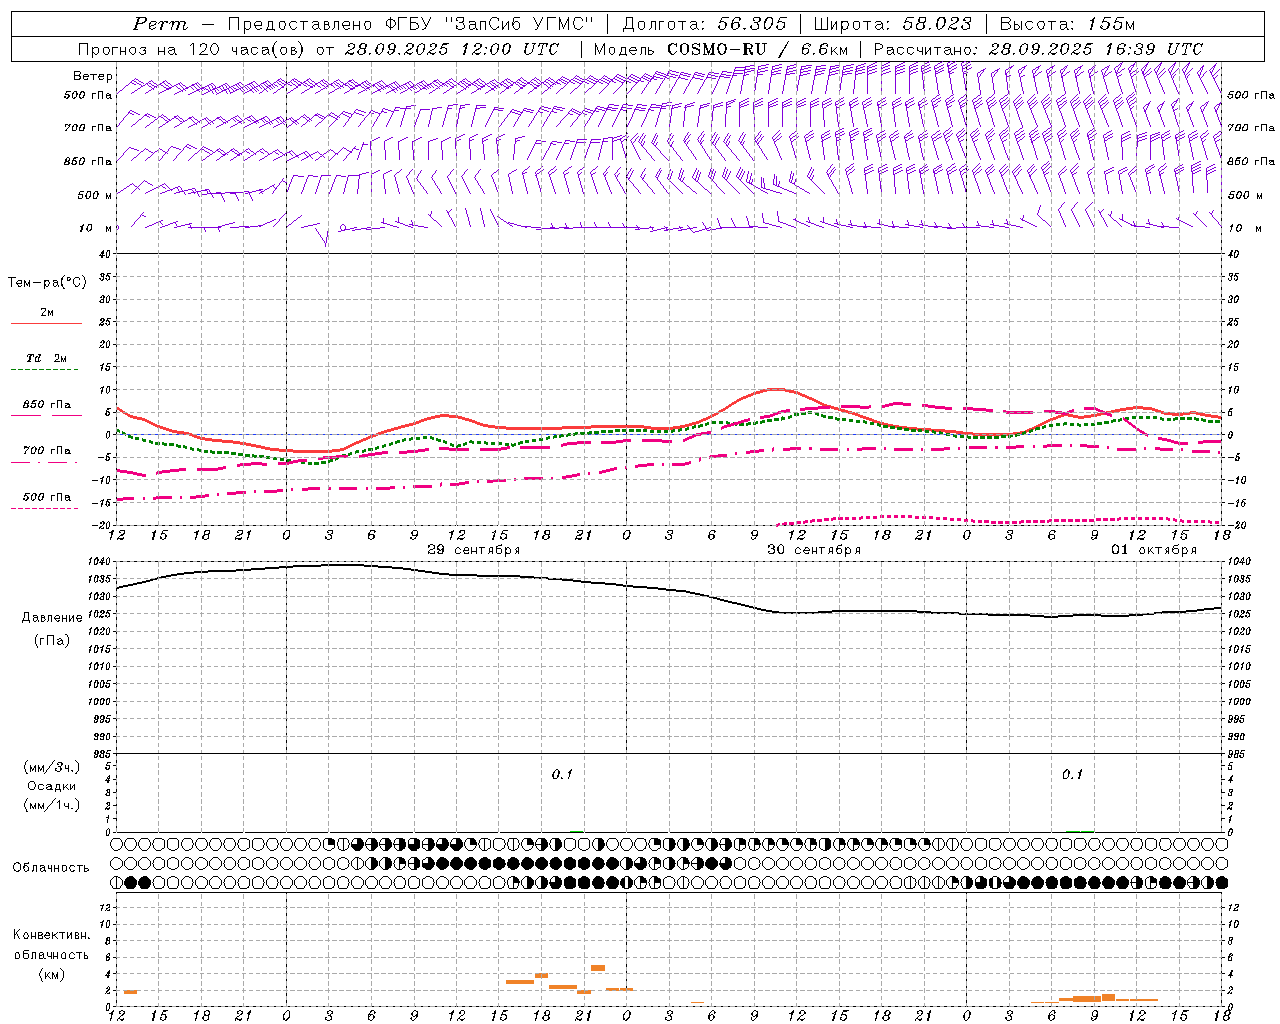Click the highest orange convective cloud bar
1280x1024 pixels.
tap(598, 968)
